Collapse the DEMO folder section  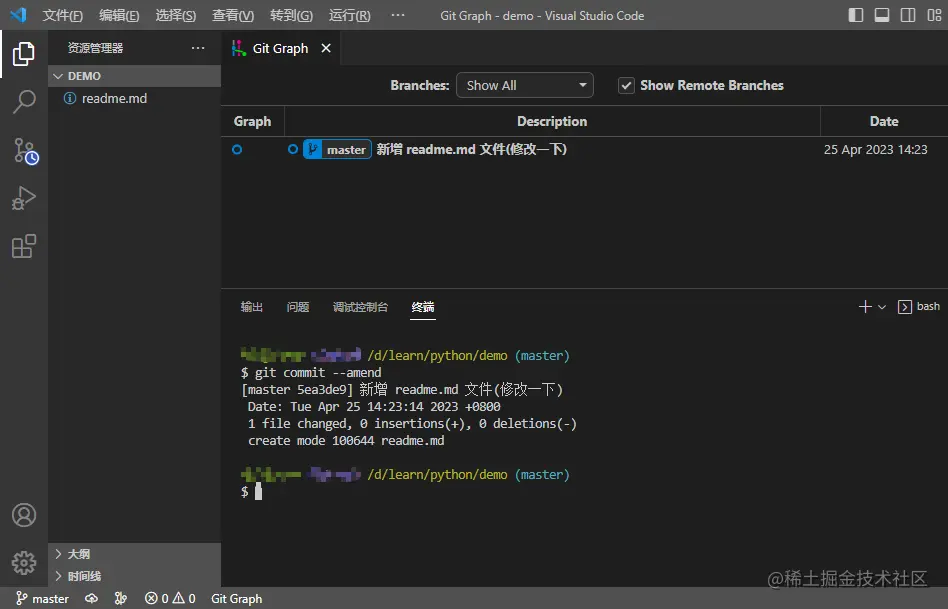pos(134,76)
